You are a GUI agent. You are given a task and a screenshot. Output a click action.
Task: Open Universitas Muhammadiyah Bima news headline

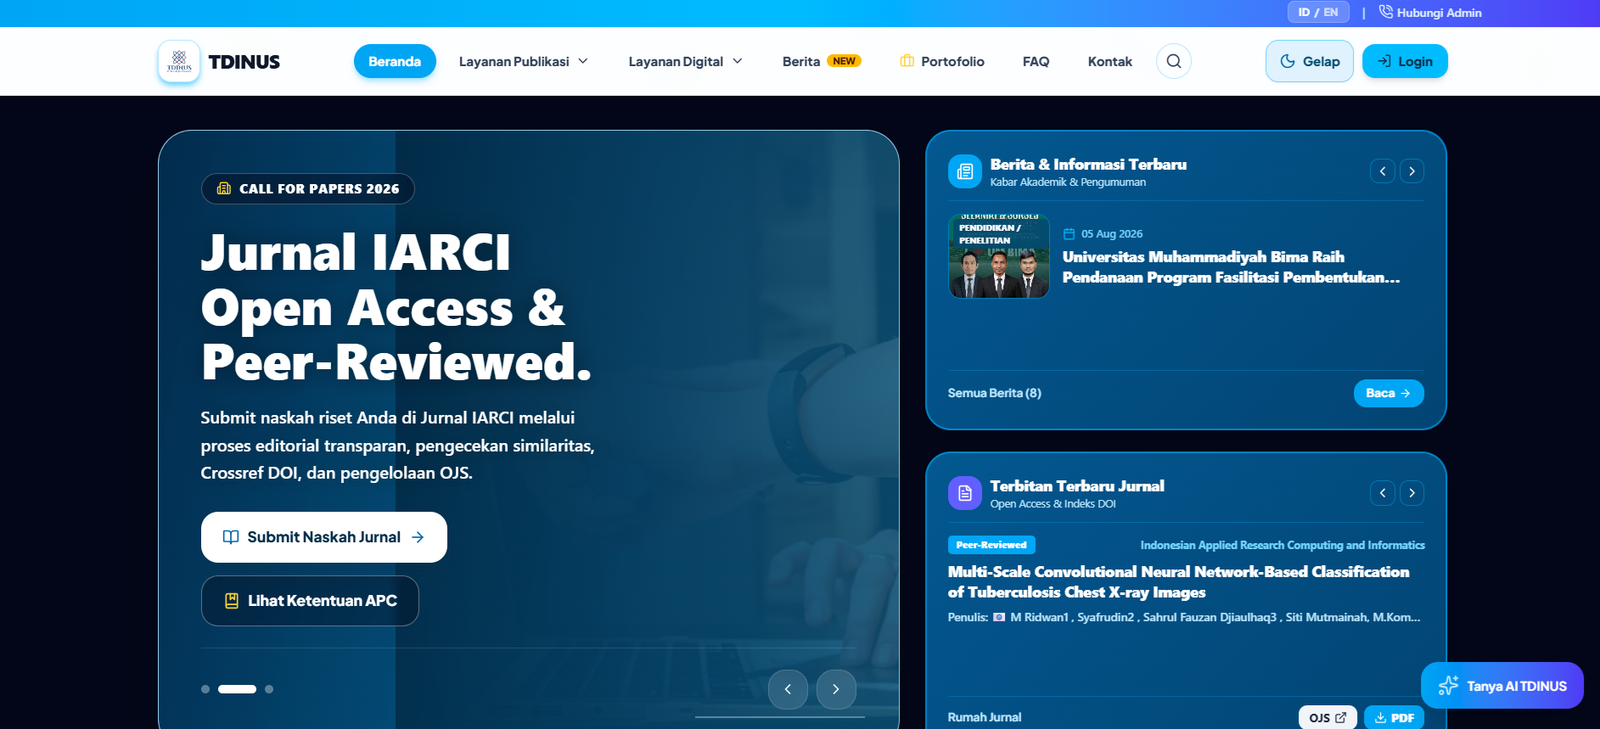pyautogui.click(x=1231, y=267)
